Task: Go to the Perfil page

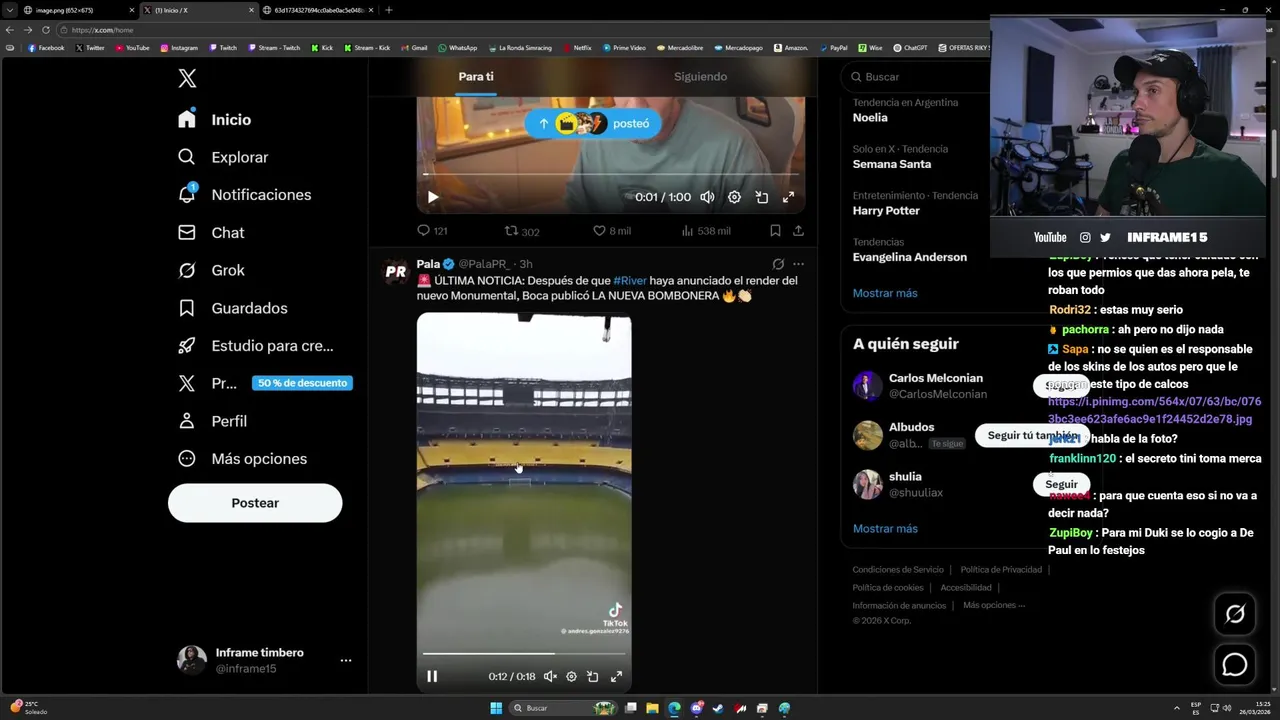Action: click(x=212, y=421)
